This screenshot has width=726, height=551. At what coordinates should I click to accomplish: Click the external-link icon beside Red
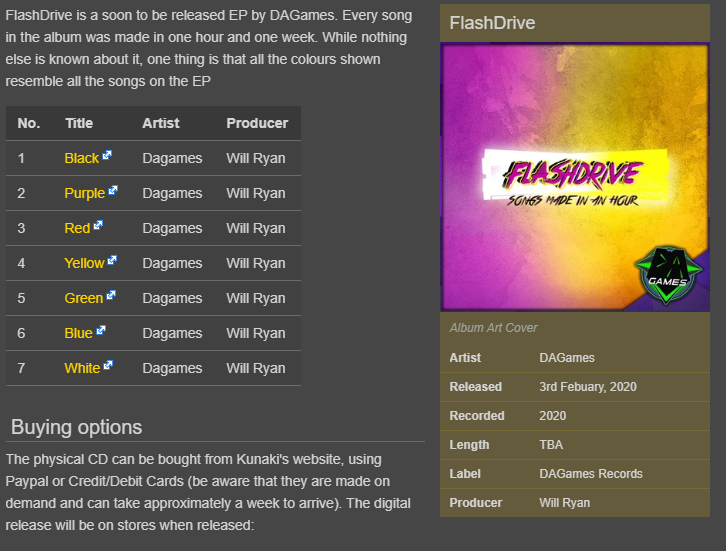[x=98, y=225]
